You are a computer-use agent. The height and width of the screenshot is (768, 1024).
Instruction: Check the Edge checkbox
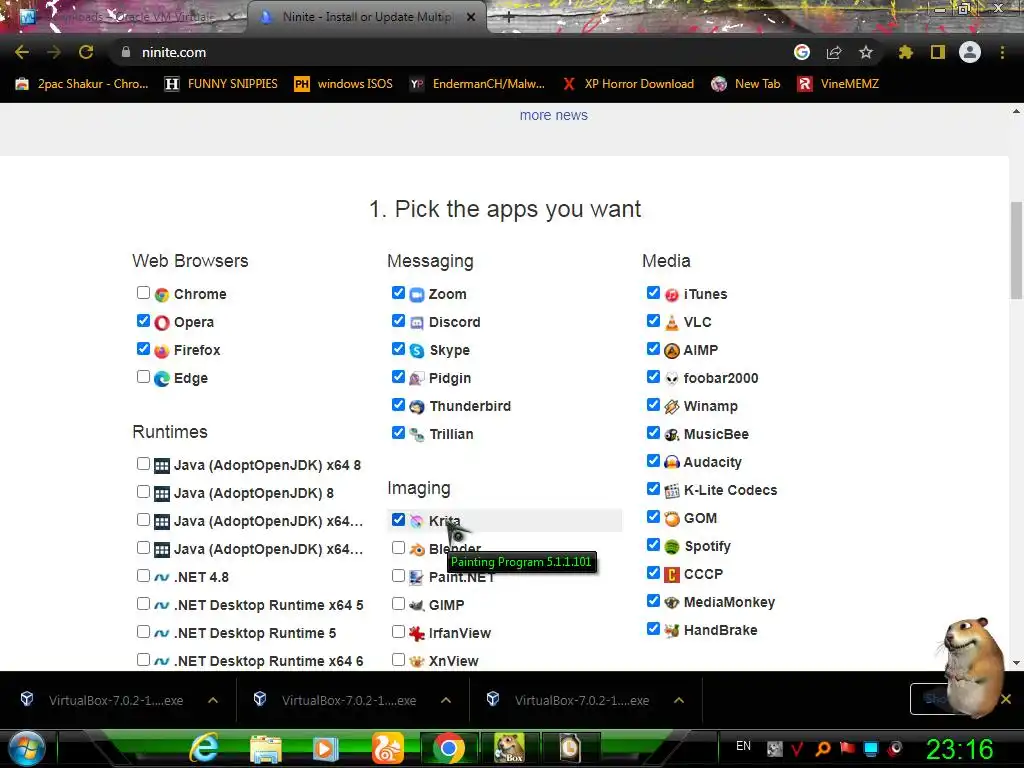click(x=143, y=377)
